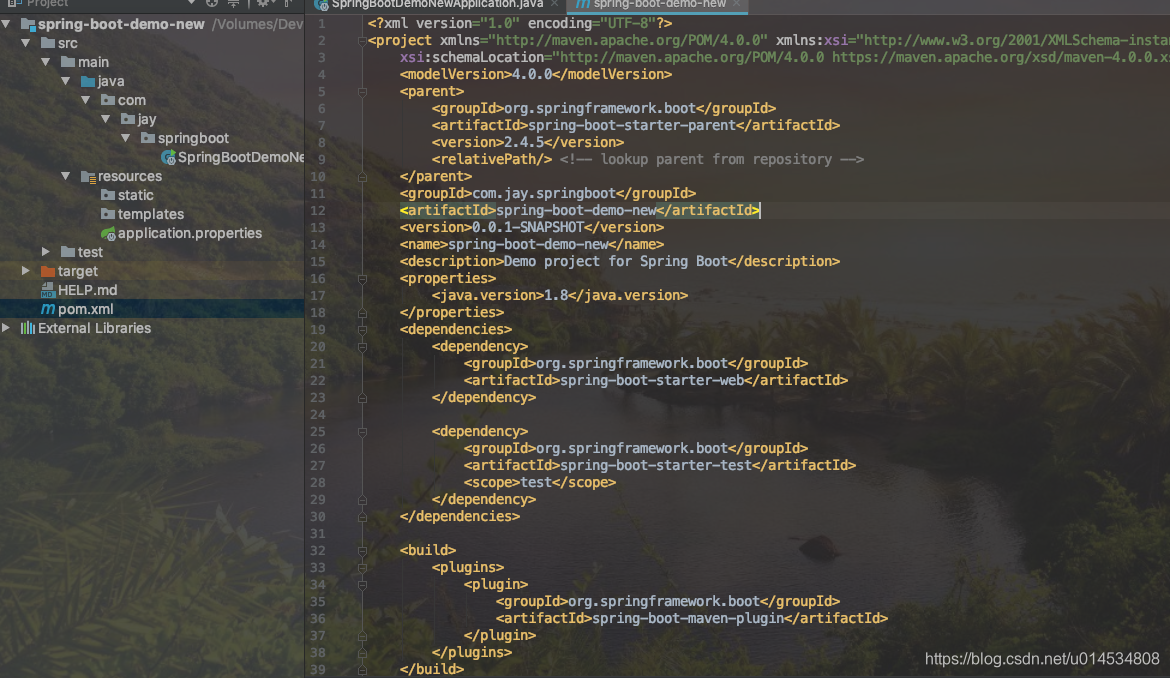Select the main folder icon

point(68,62)
